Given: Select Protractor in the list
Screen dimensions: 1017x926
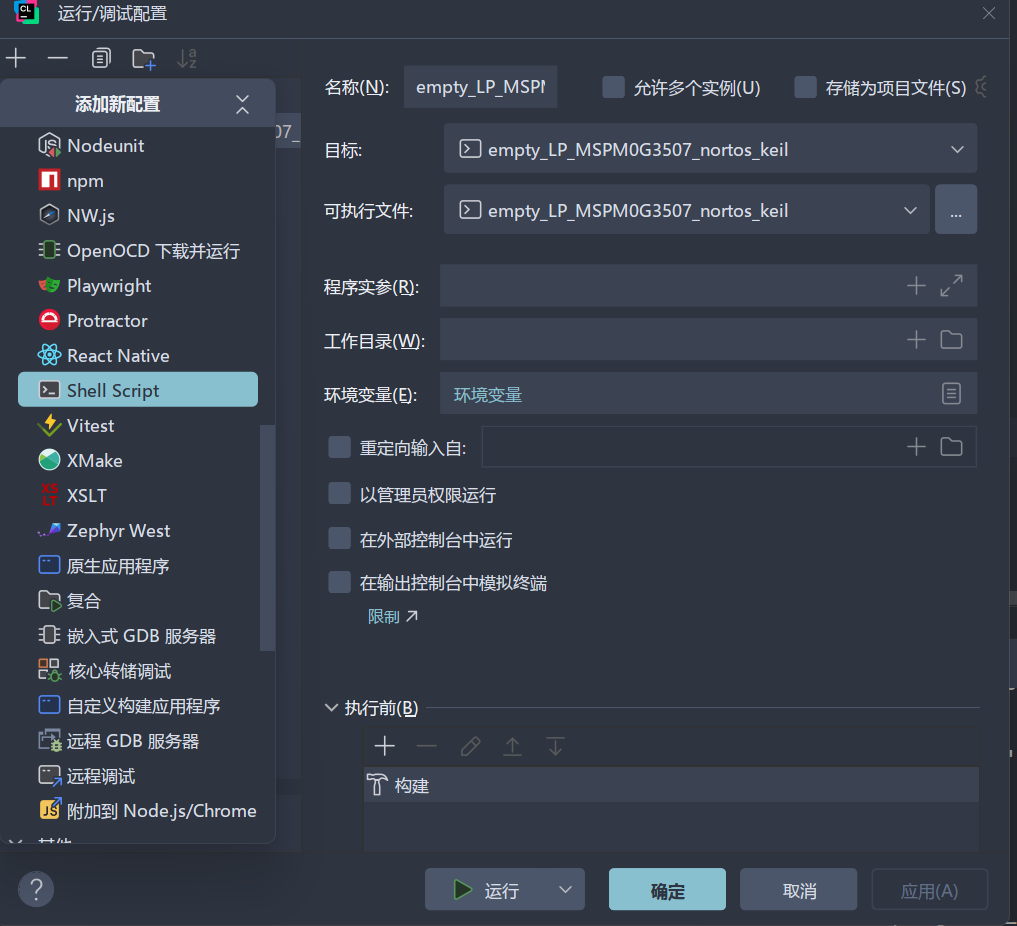Looking at the screenshot, I should click(138, 320).
